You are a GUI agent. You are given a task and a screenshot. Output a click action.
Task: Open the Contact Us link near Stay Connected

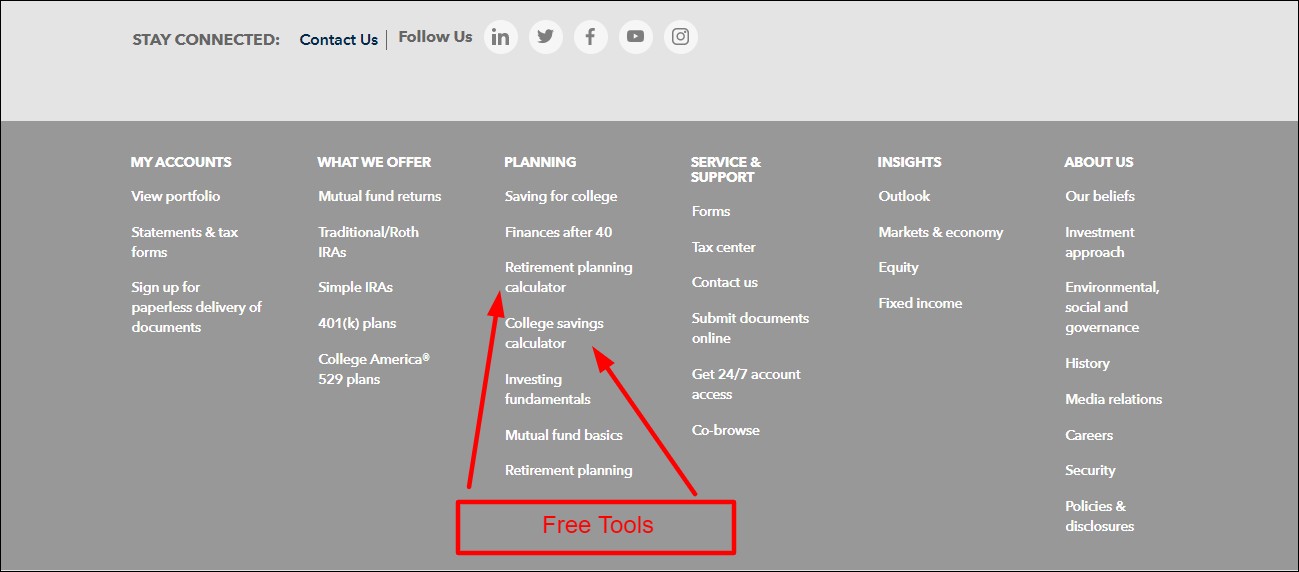pos(338,40)
